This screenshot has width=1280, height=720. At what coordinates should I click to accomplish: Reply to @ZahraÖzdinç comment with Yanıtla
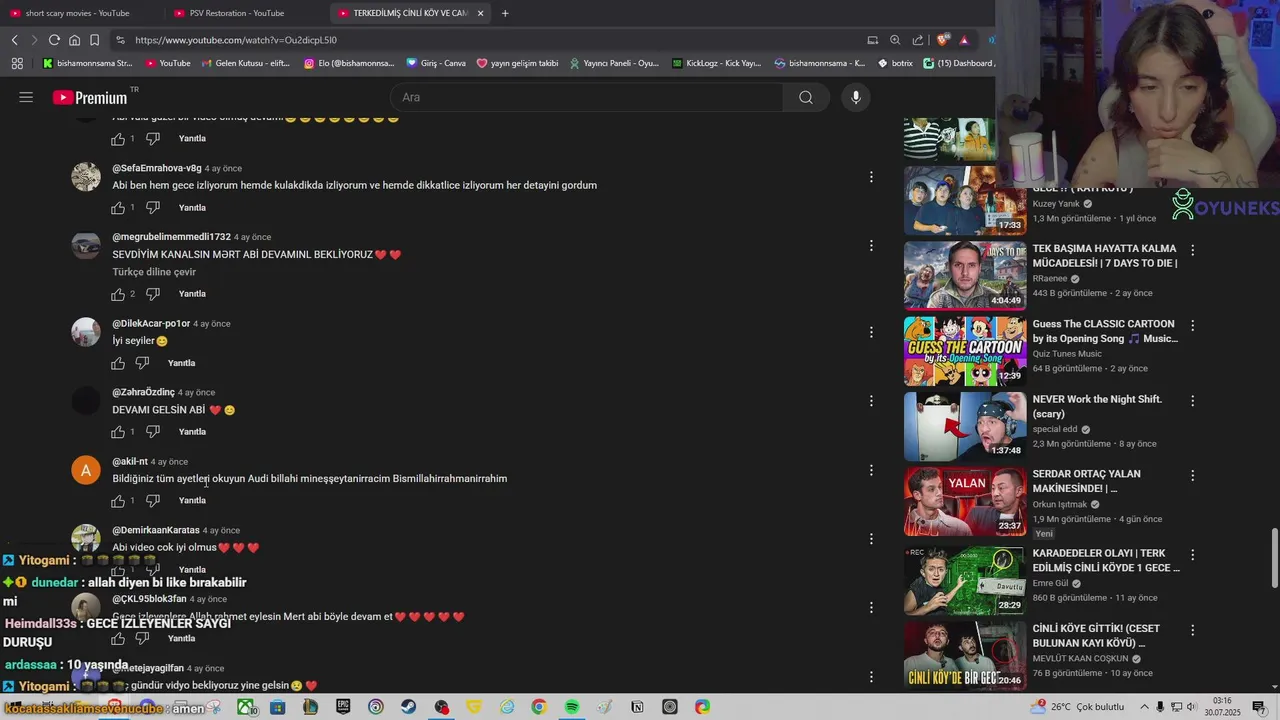(x=192, y=432)
